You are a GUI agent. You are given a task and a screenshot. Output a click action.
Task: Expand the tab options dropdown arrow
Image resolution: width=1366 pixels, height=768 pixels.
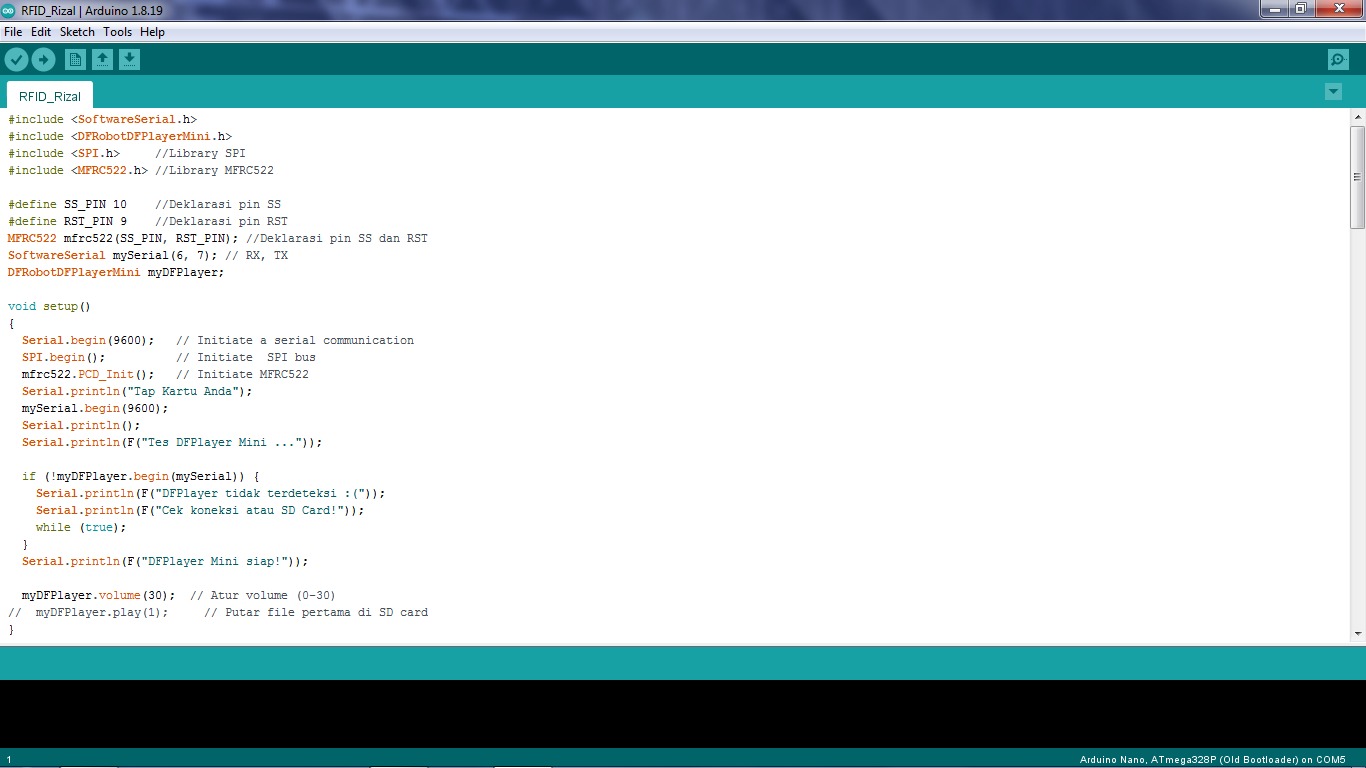pyautogui.click(x=1333, y=92)
